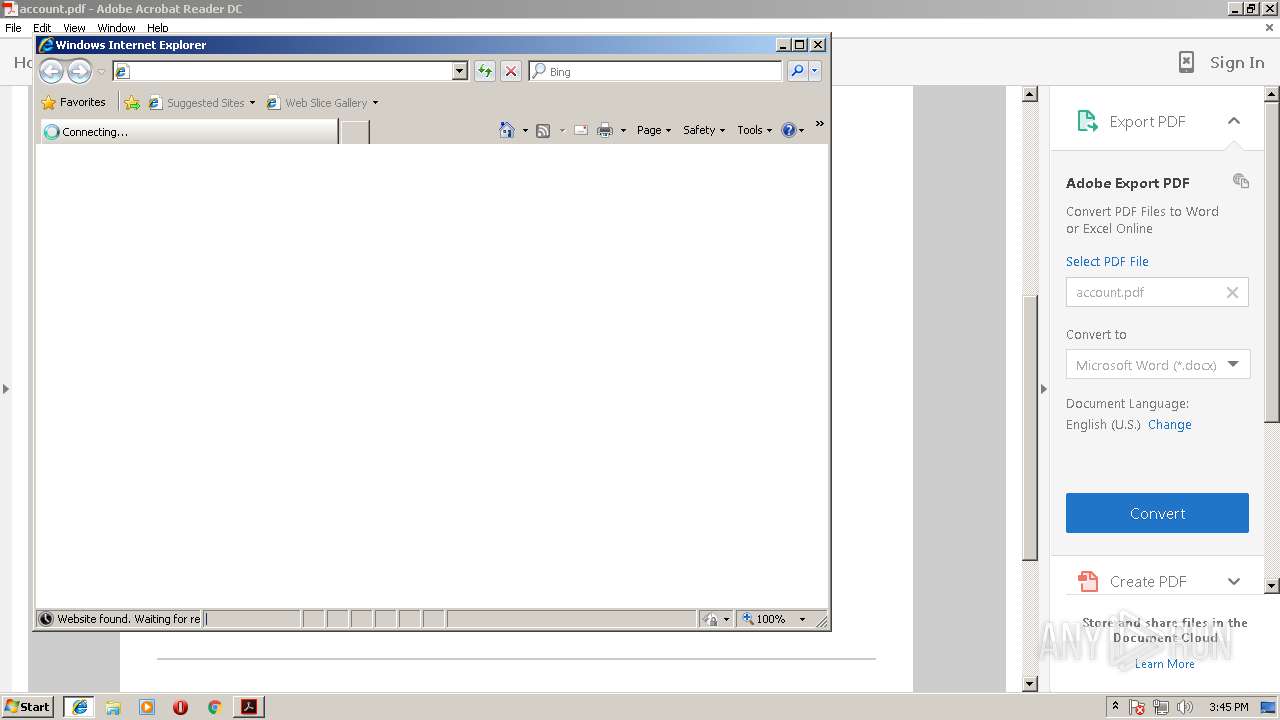
Task: Add current page to Favorites bar
Action: click(x=132, y=102)
